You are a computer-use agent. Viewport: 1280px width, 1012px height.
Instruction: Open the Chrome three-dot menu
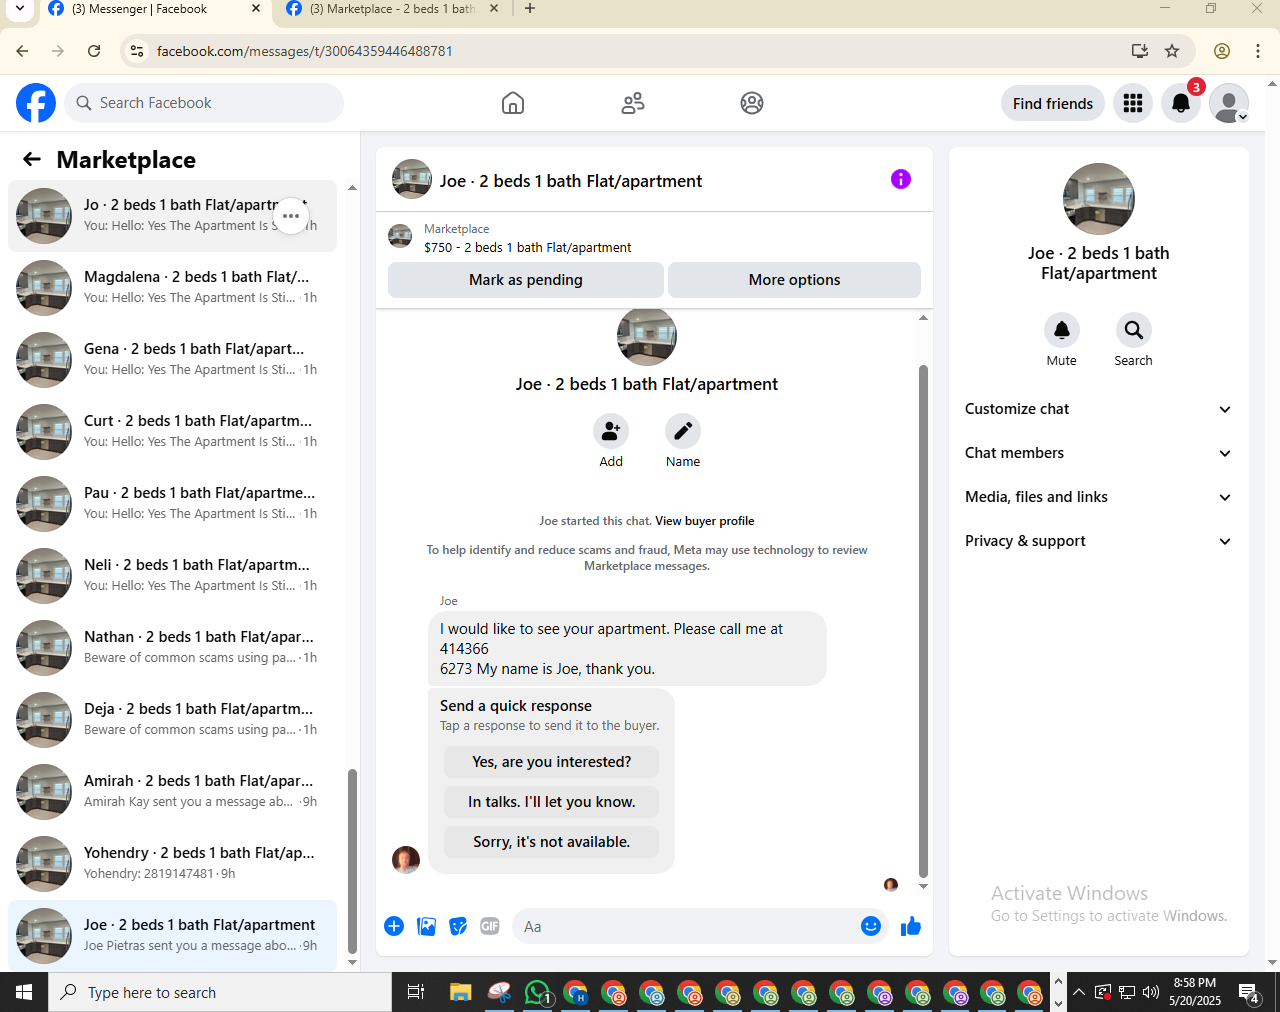[x=1258, y=51]
